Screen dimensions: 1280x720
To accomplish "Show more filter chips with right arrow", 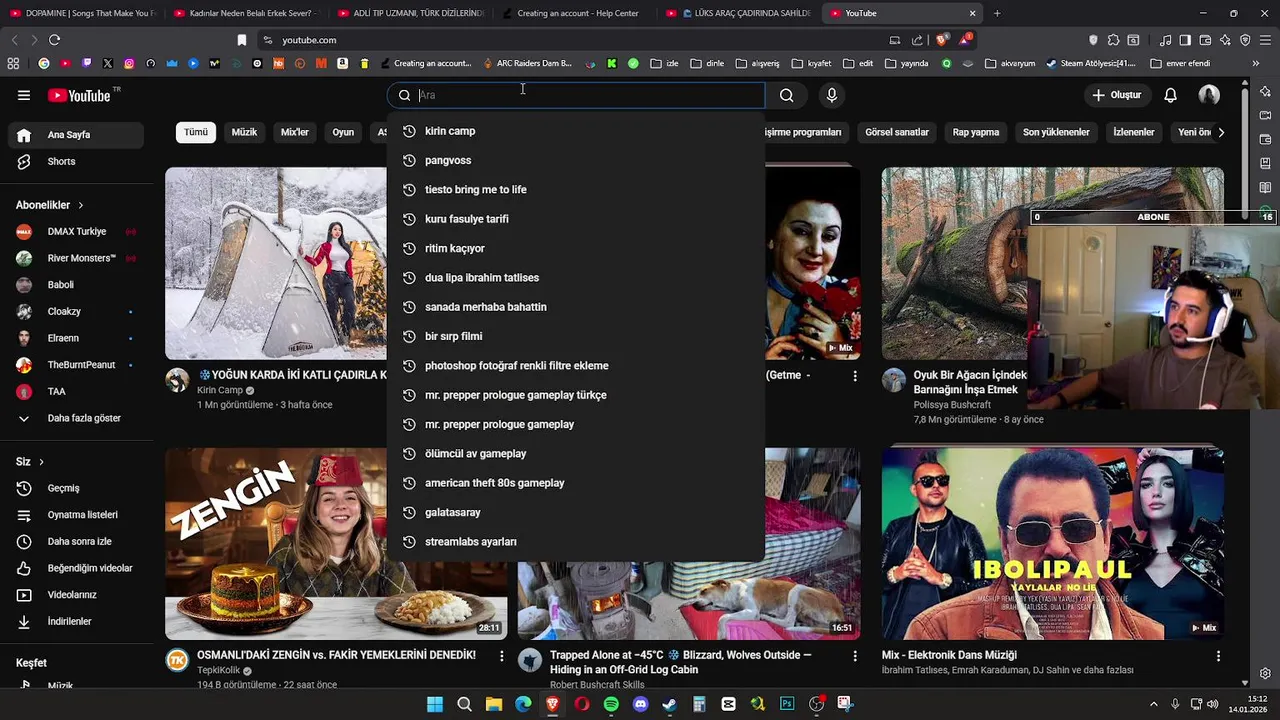I will 1221,132.
